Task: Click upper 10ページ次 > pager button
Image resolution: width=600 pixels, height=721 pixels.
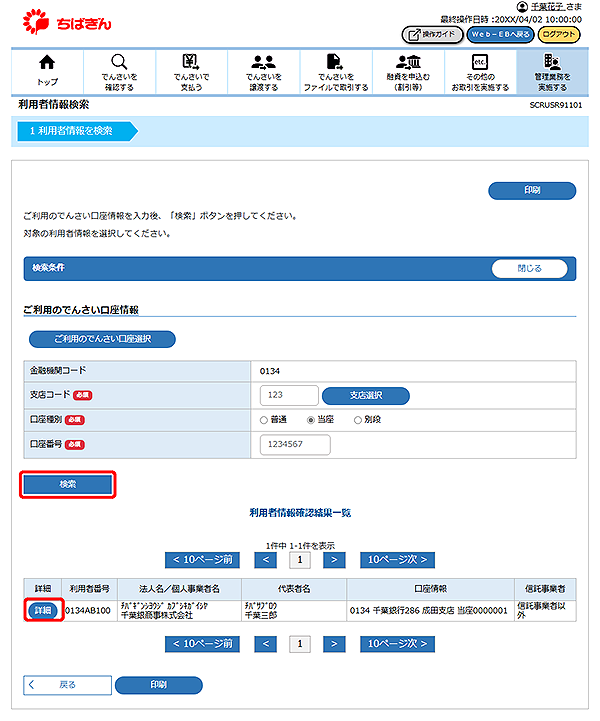Action: pyautogui.click(x=397, y=560)
